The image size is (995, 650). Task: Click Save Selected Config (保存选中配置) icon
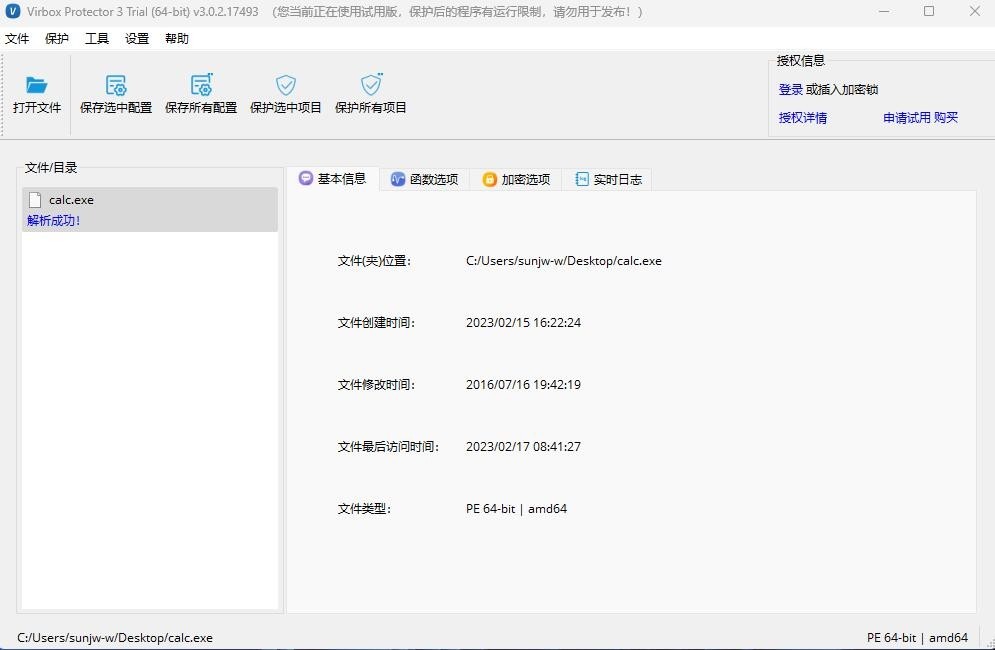(x=116, y=85)
